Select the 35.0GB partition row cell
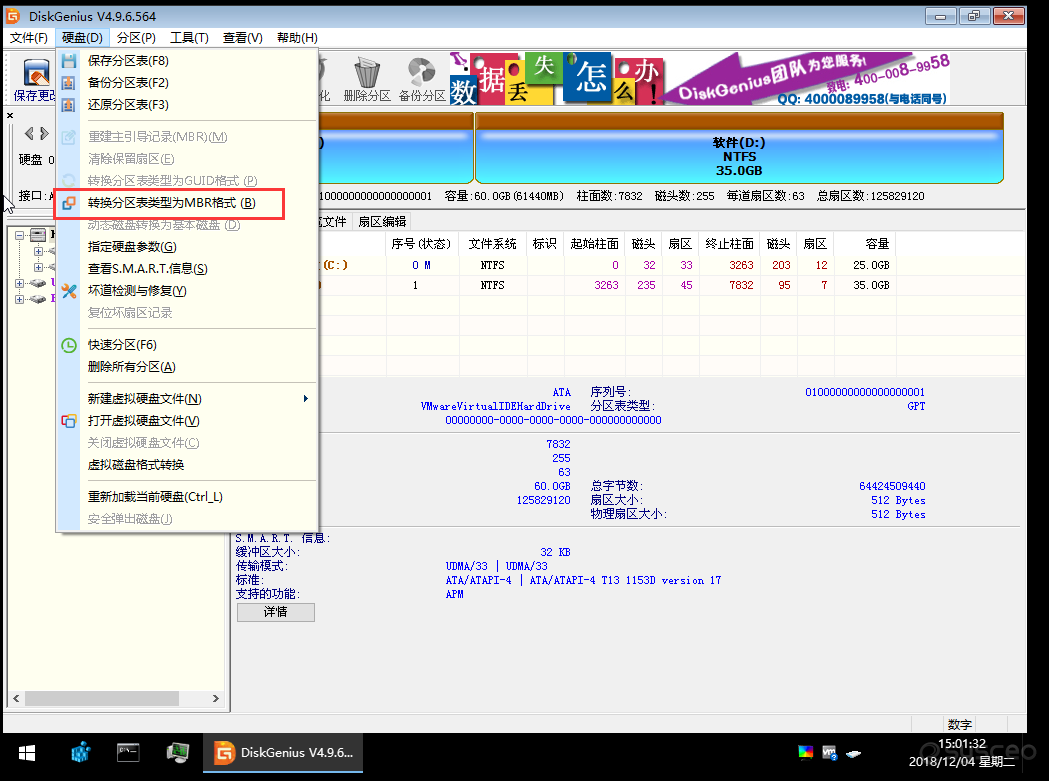Viewport: 1049px width, 781px height. tap(871, 286)
